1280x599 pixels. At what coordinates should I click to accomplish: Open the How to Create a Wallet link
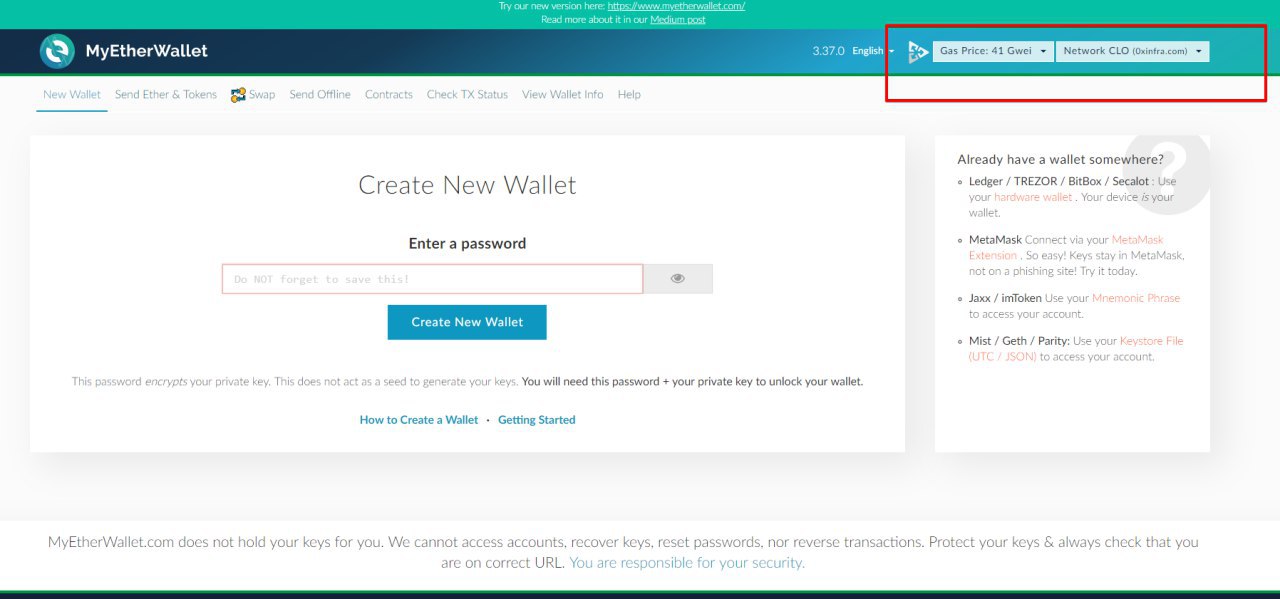(x=419, y=420)
